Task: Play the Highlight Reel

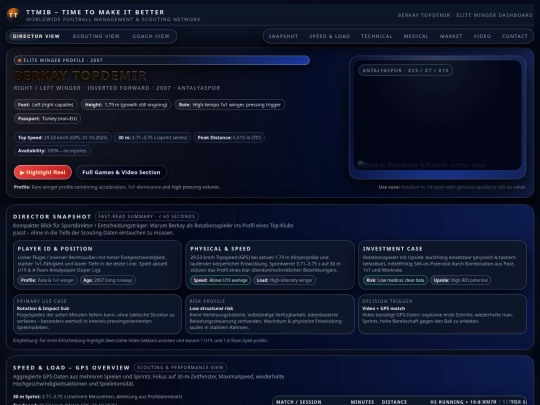Action: pos(43,172)
